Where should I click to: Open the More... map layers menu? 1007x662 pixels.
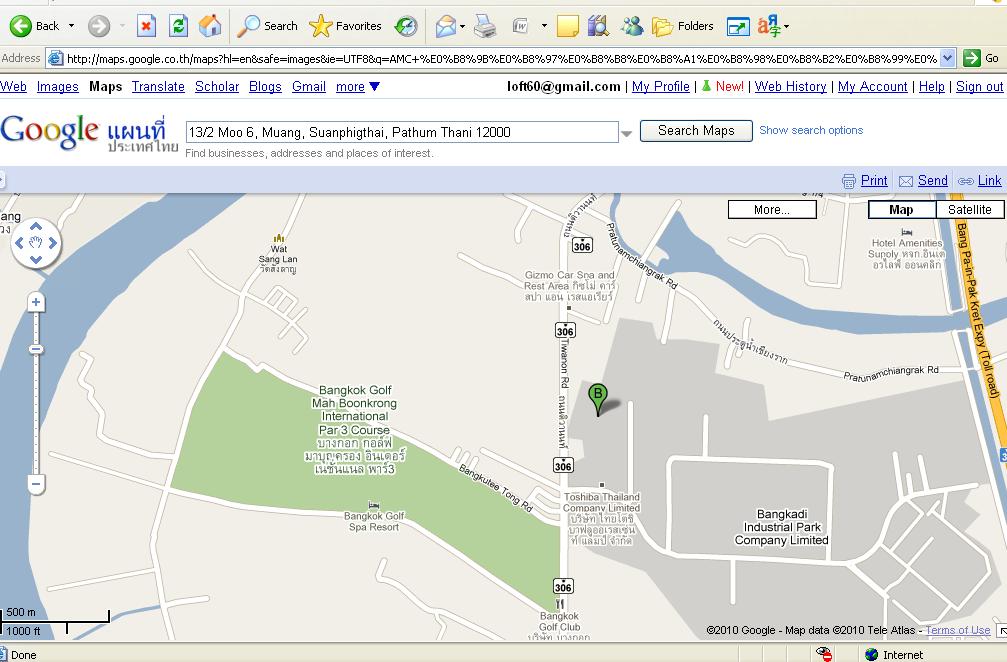click(x=772, y=210)
